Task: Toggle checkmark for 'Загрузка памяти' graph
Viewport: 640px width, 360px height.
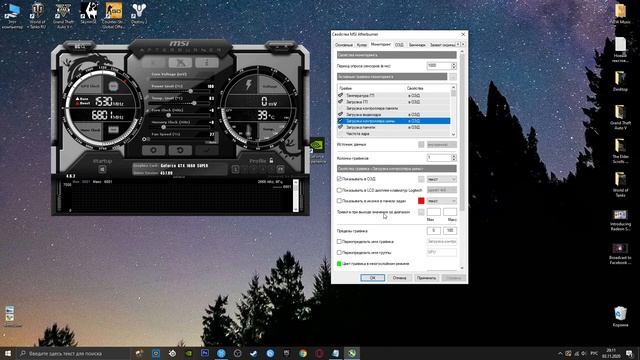Action: coord(340,127)
